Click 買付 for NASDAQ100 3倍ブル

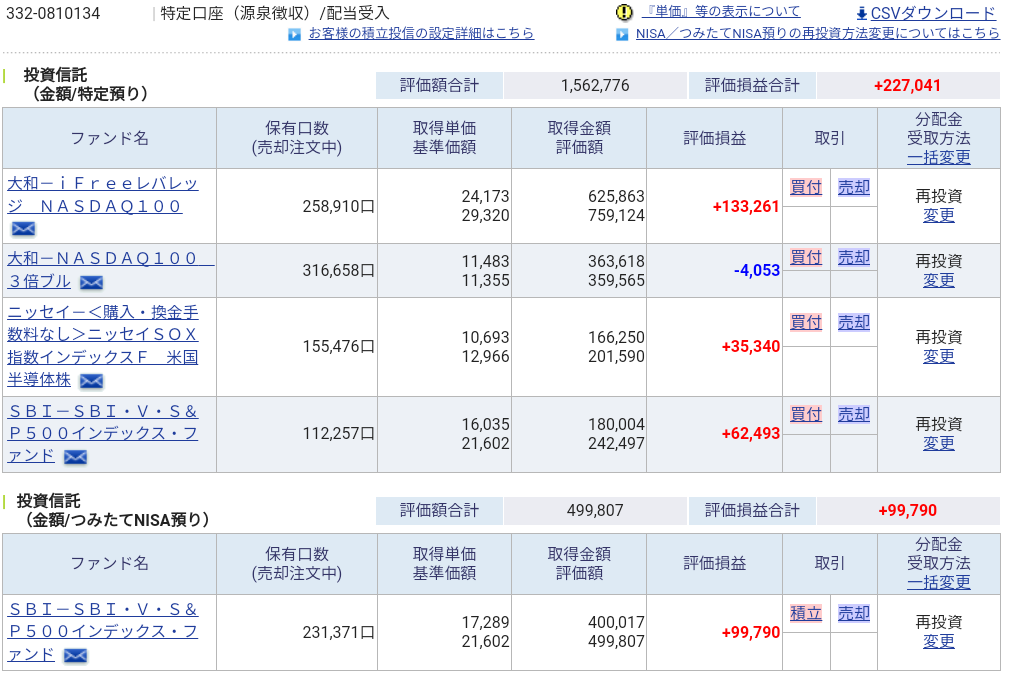tap(806, 257)
